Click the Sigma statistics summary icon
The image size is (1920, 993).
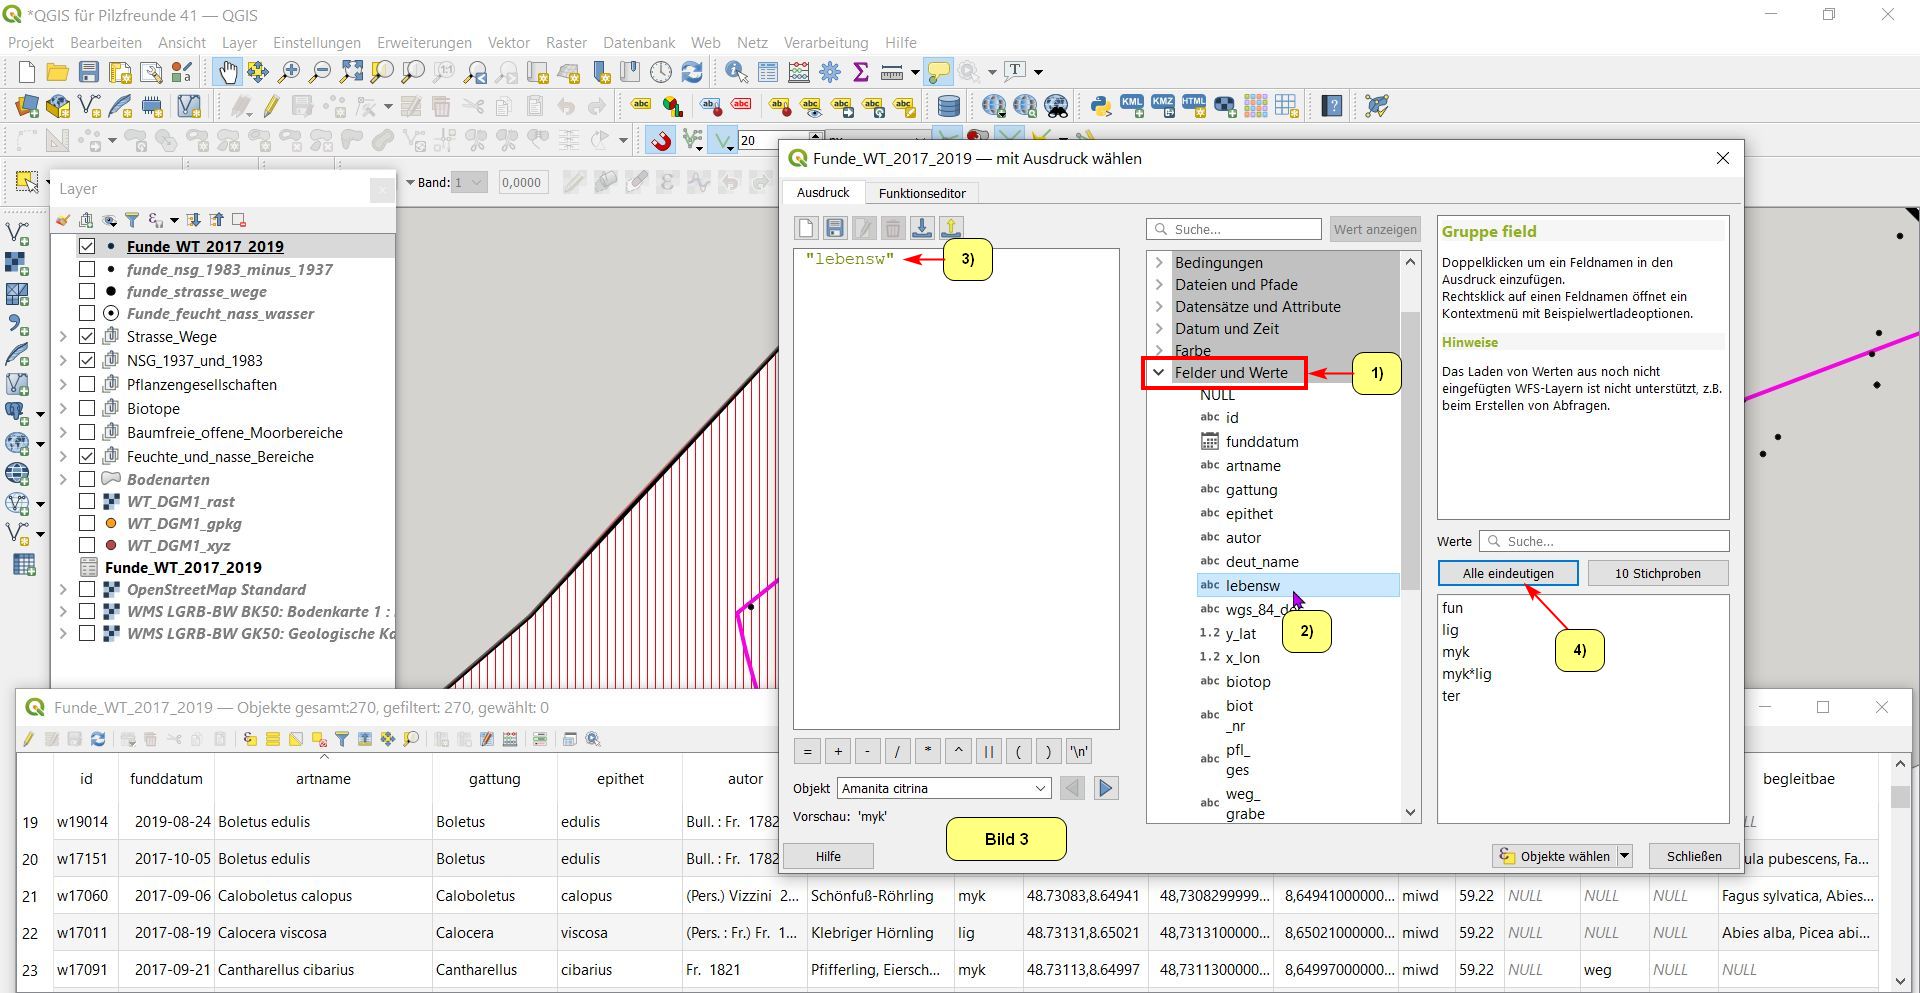pos(860,72)
